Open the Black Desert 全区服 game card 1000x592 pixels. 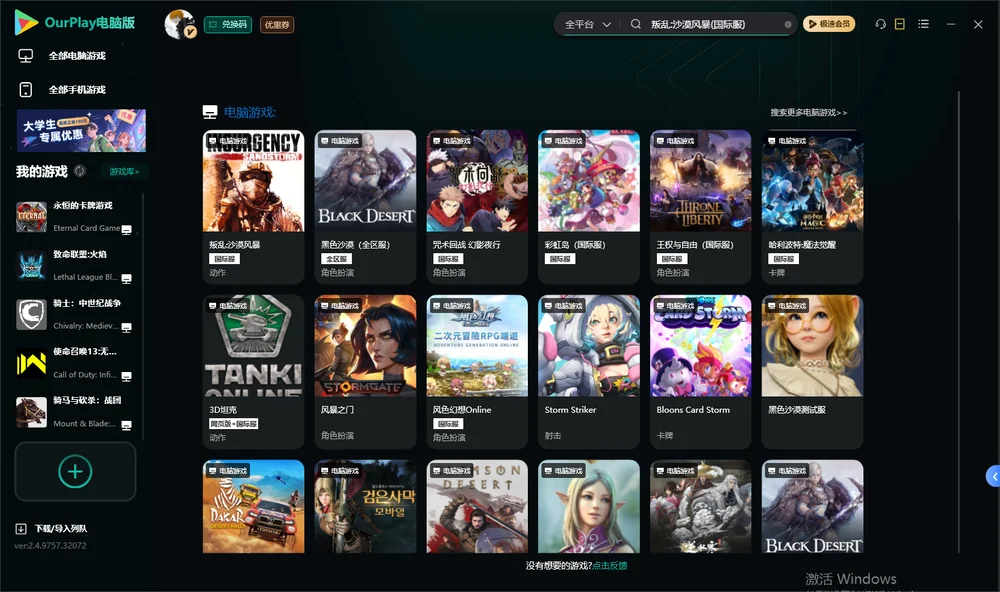(365, 207)
